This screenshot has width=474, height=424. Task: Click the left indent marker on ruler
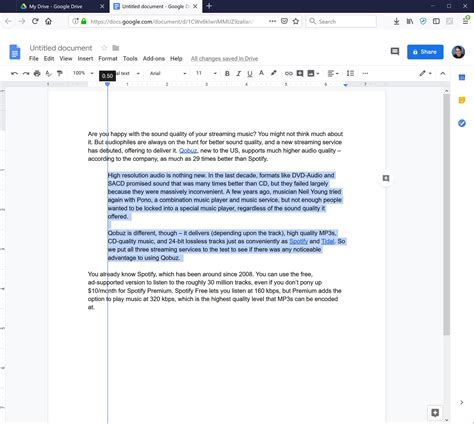tap(107, 85)
